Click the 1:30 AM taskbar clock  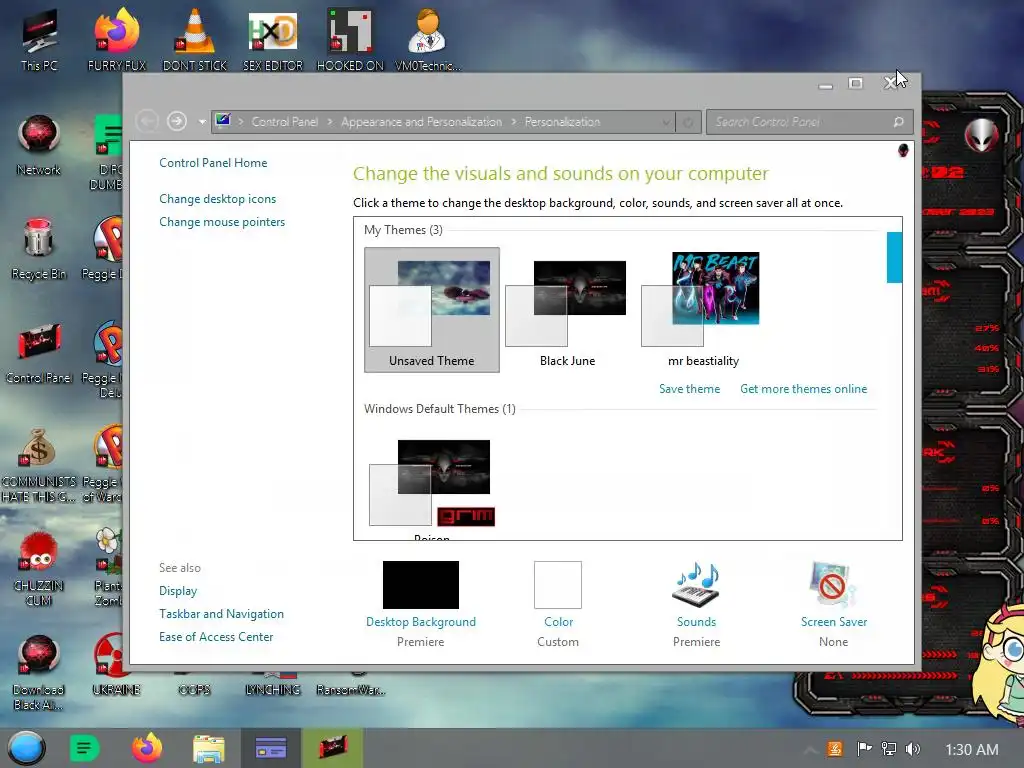pos(972,749)
